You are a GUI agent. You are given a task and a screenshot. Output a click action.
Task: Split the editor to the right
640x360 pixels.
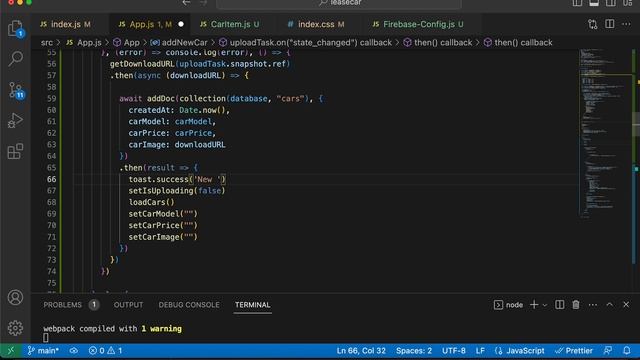[609, 24]
